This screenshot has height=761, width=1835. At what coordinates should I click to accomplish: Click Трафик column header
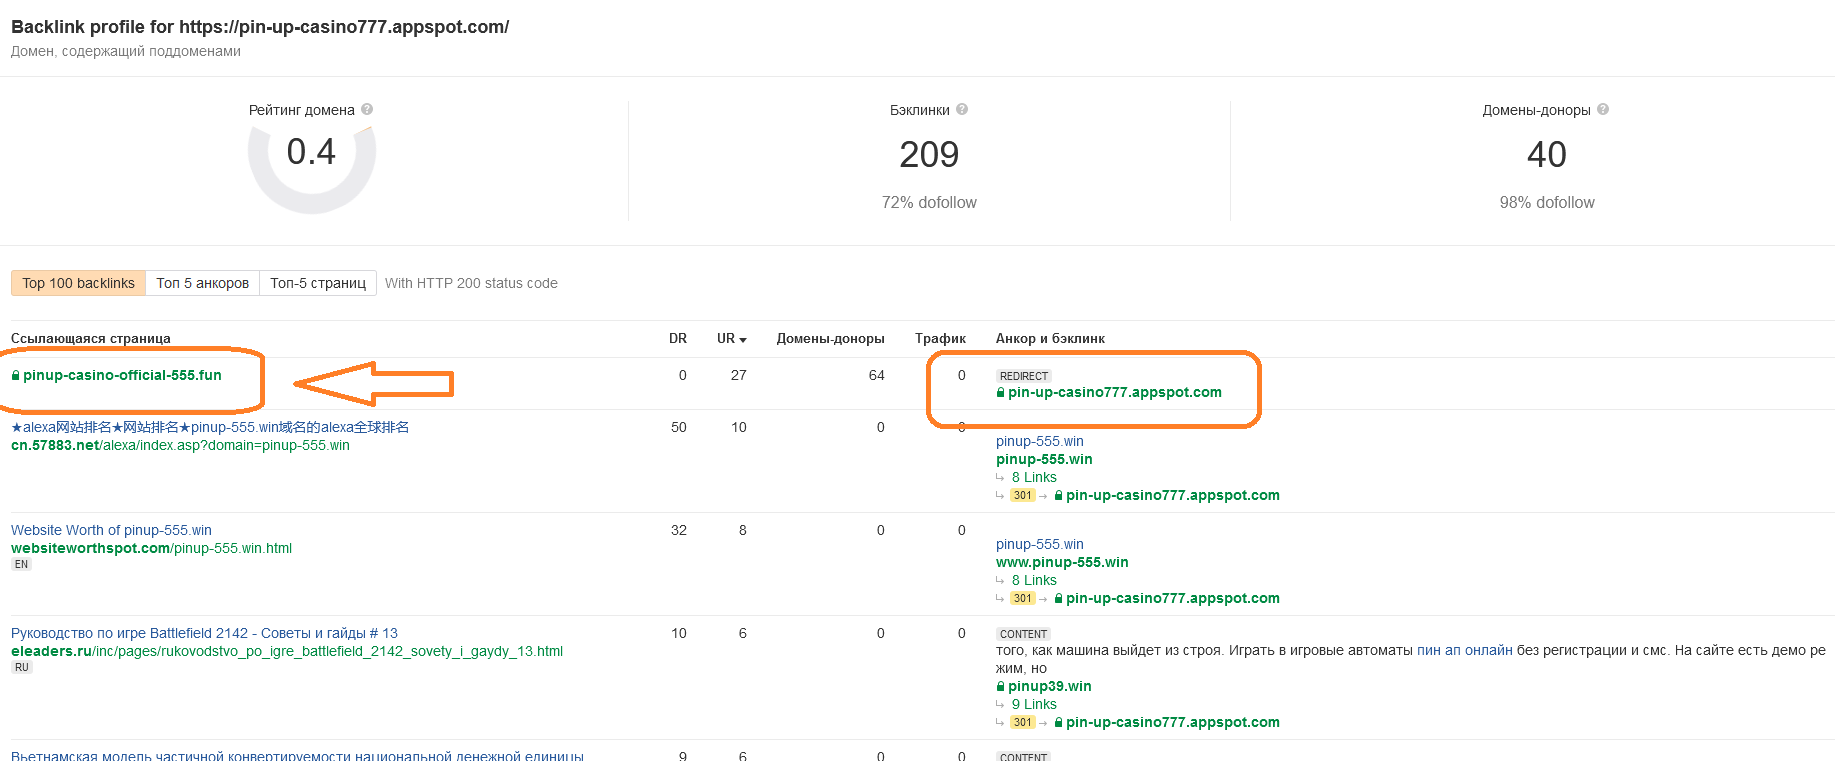tap(940, 339)
